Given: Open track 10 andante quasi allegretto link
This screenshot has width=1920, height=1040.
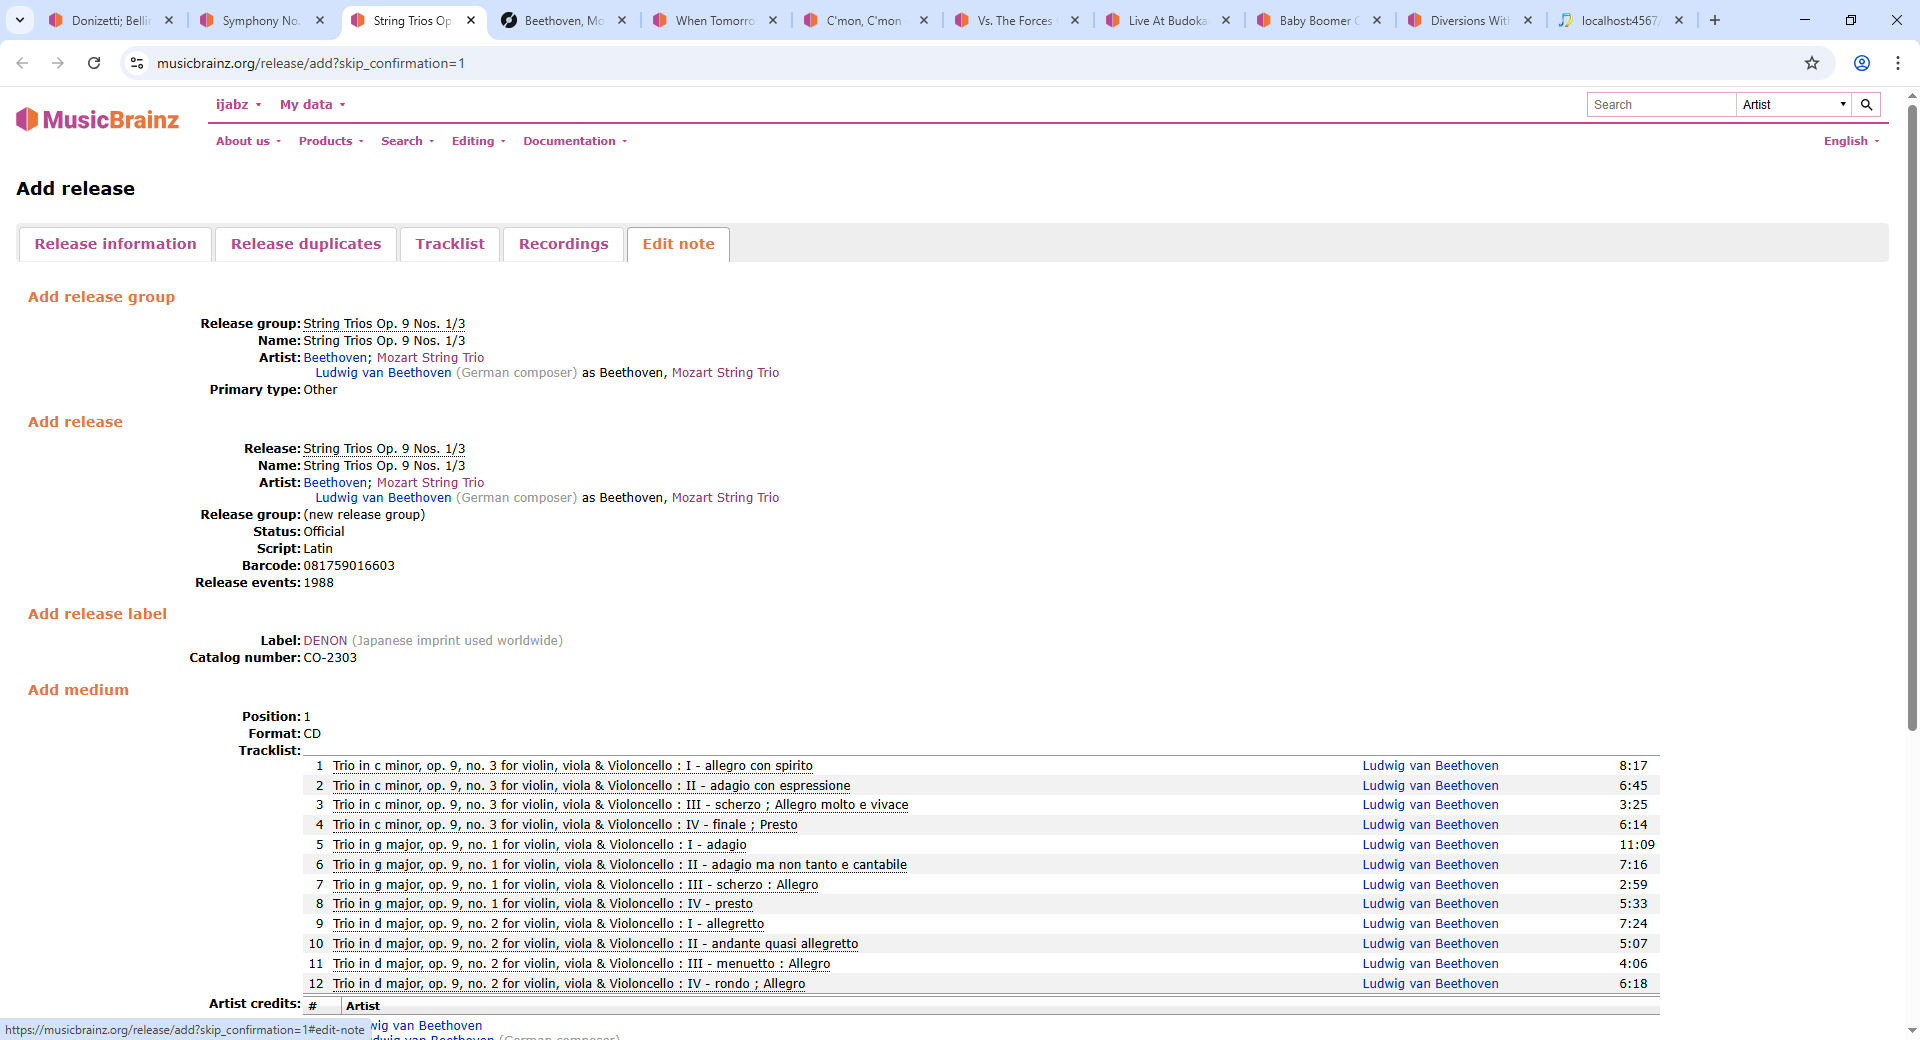Looking at the screenshot, I should point(595,944).
